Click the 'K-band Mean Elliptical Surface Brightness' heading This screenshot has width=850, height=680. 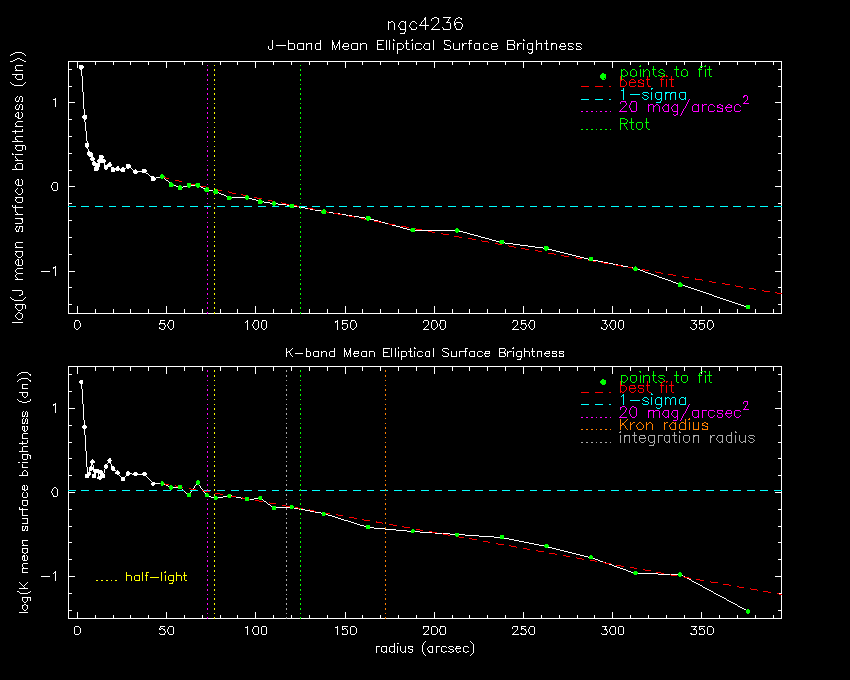425,352
